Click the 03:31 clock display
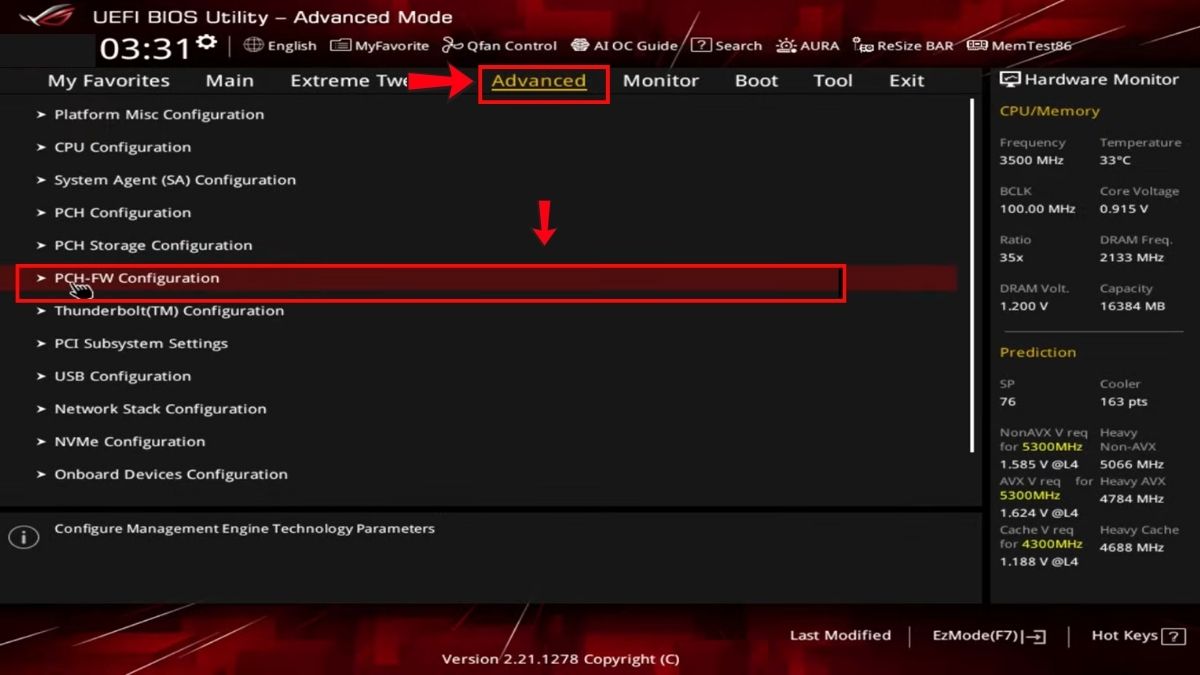 tap(145, 48)
